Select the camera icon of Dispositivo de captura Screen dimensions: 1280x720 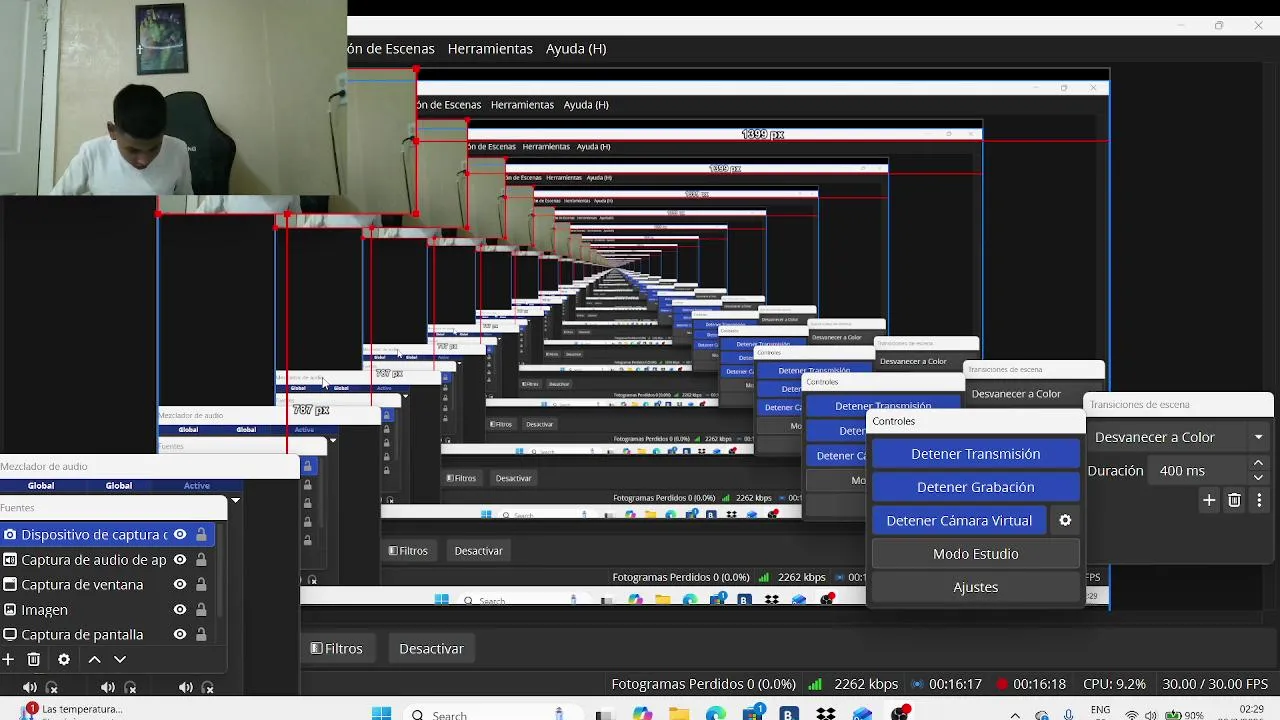point(10,535)
